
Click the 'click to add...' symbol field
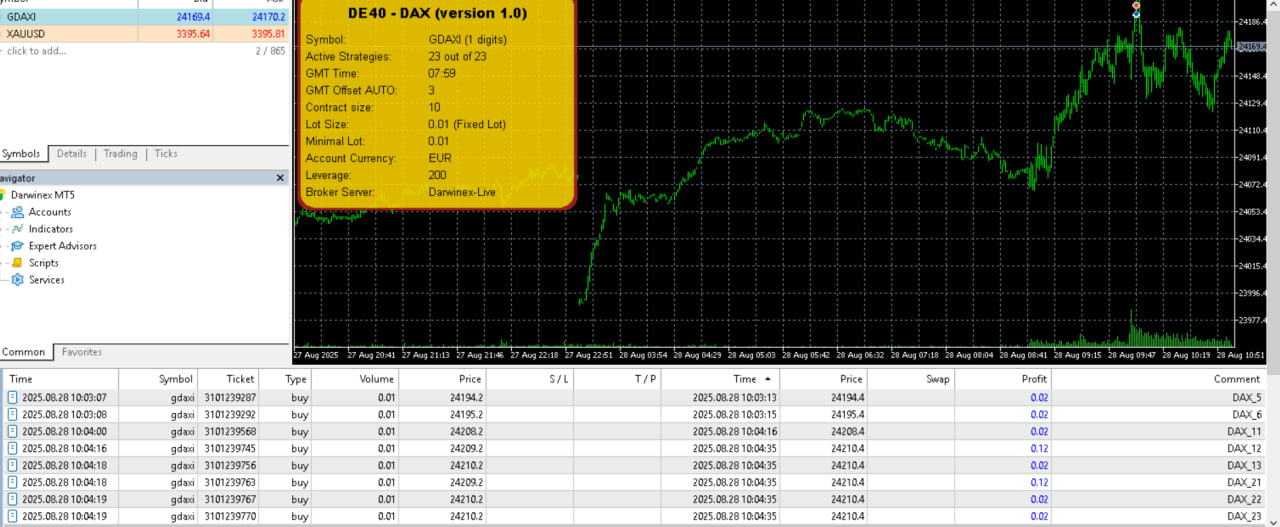click(37, 51)
